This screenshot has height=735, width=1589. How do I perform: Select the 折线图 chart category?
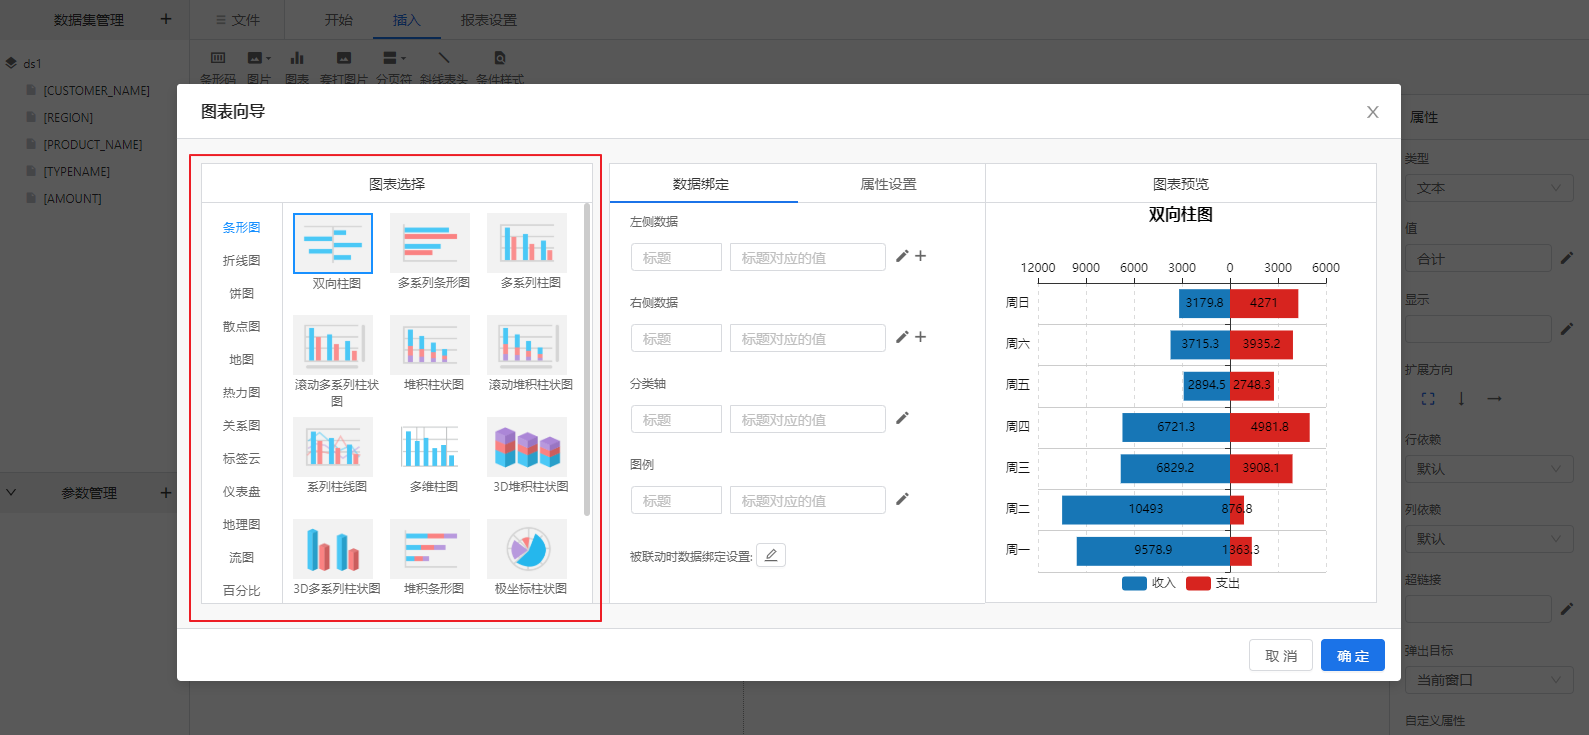click(242, 260)
